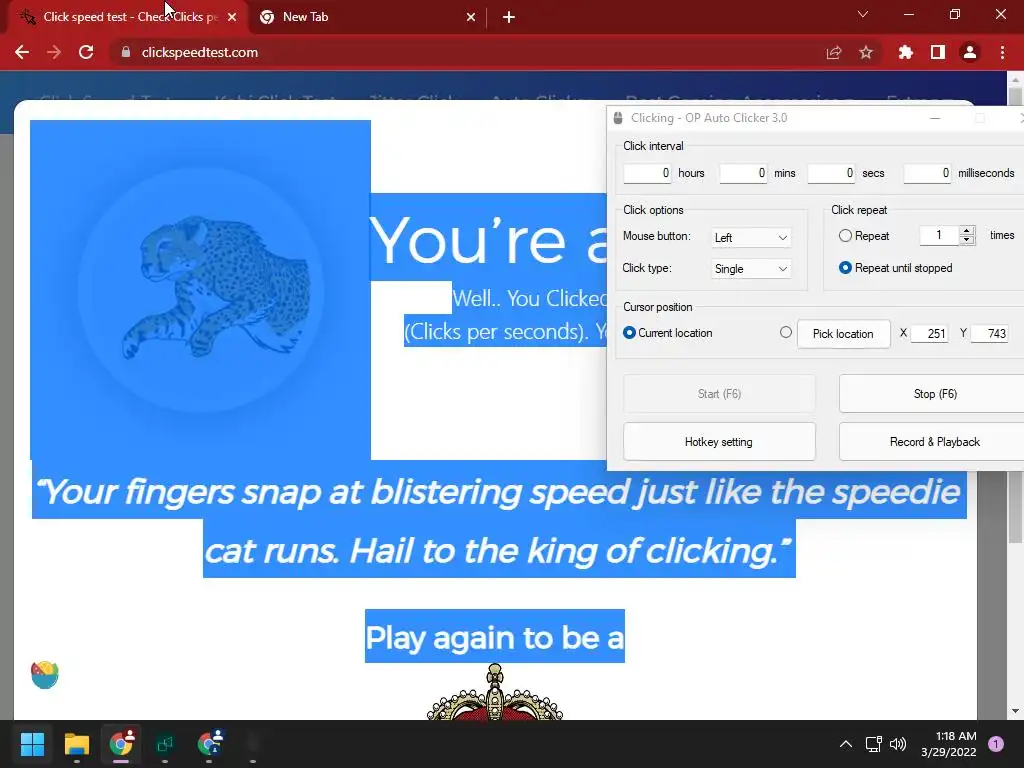Open the Chrome profile avatar
This screenshot has height=768, width=1024.
click(970, 52)
